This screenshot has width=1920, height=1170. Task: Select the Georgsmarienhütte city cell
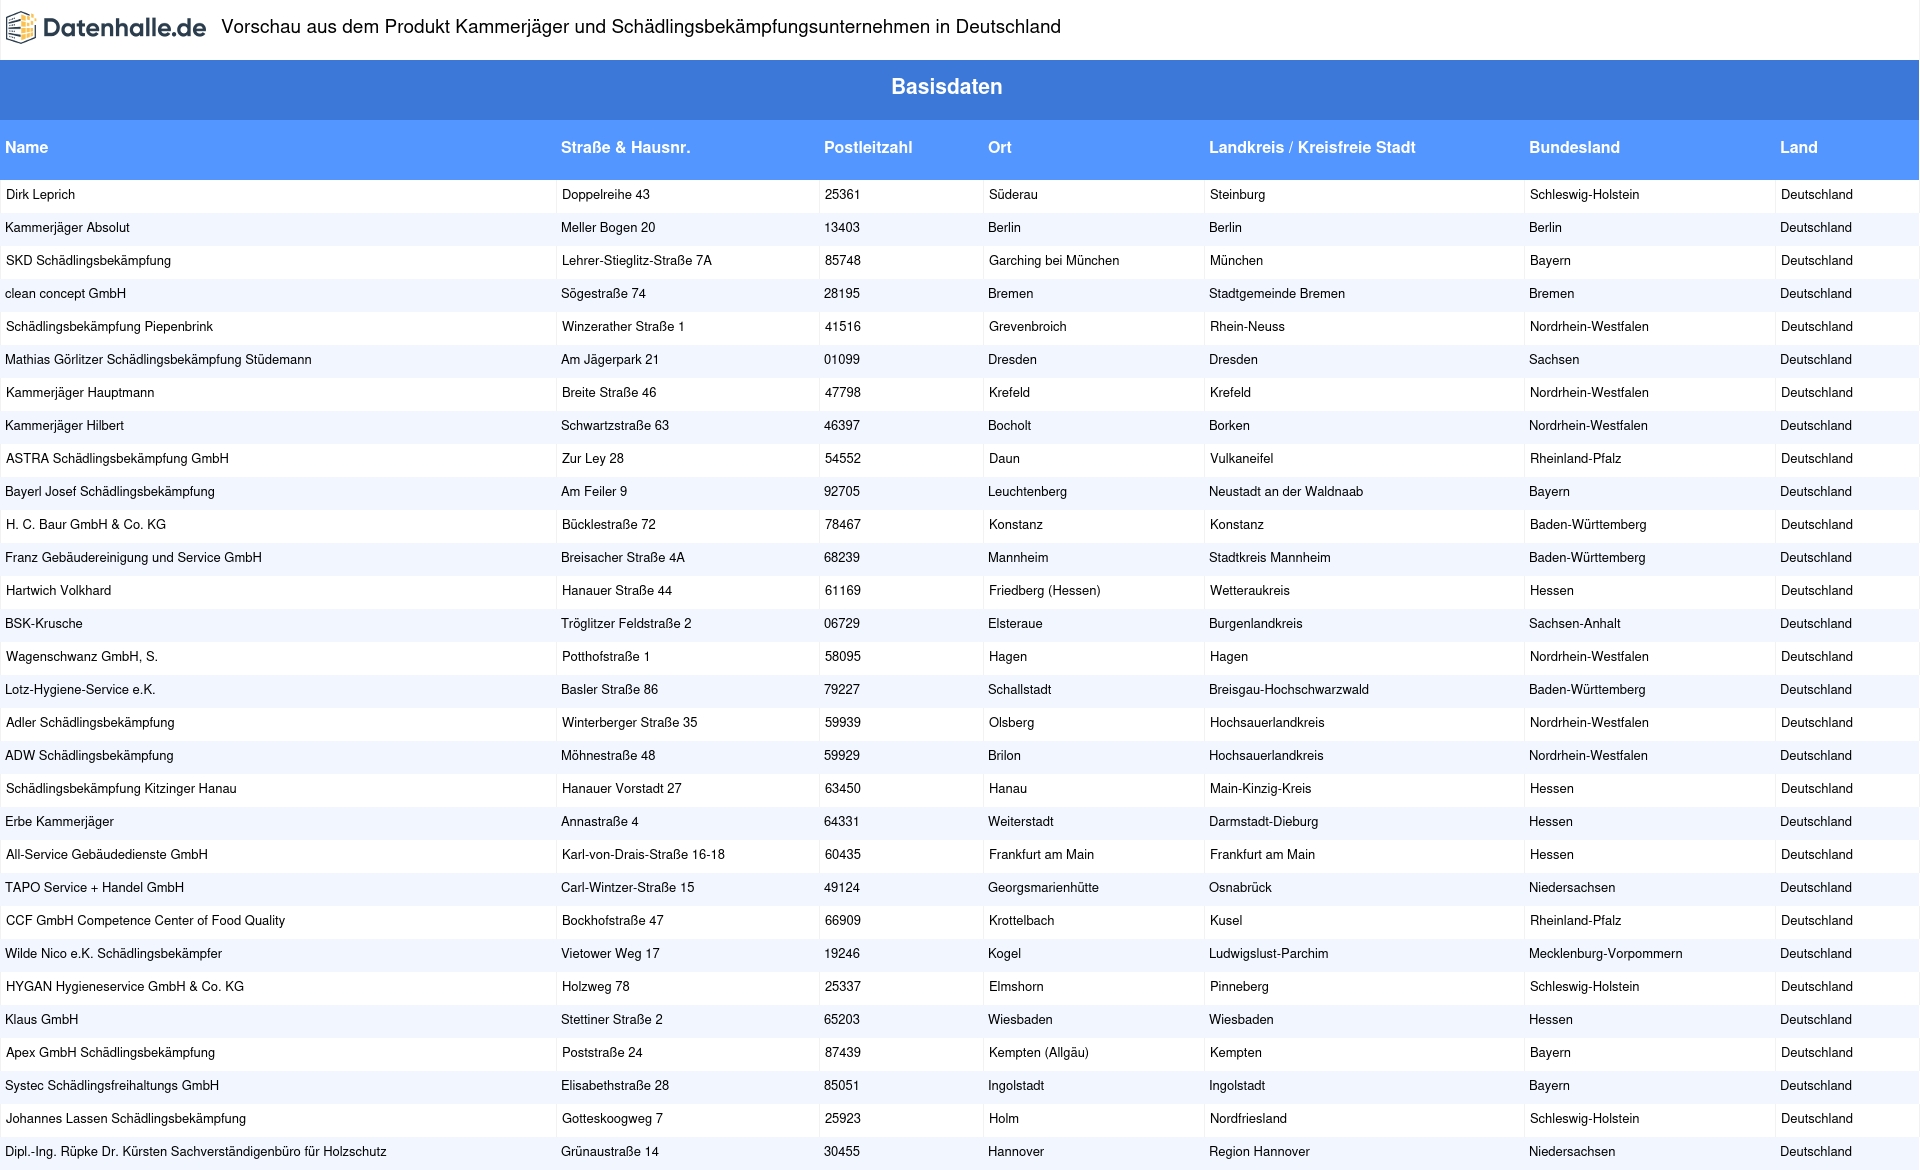1043,888
